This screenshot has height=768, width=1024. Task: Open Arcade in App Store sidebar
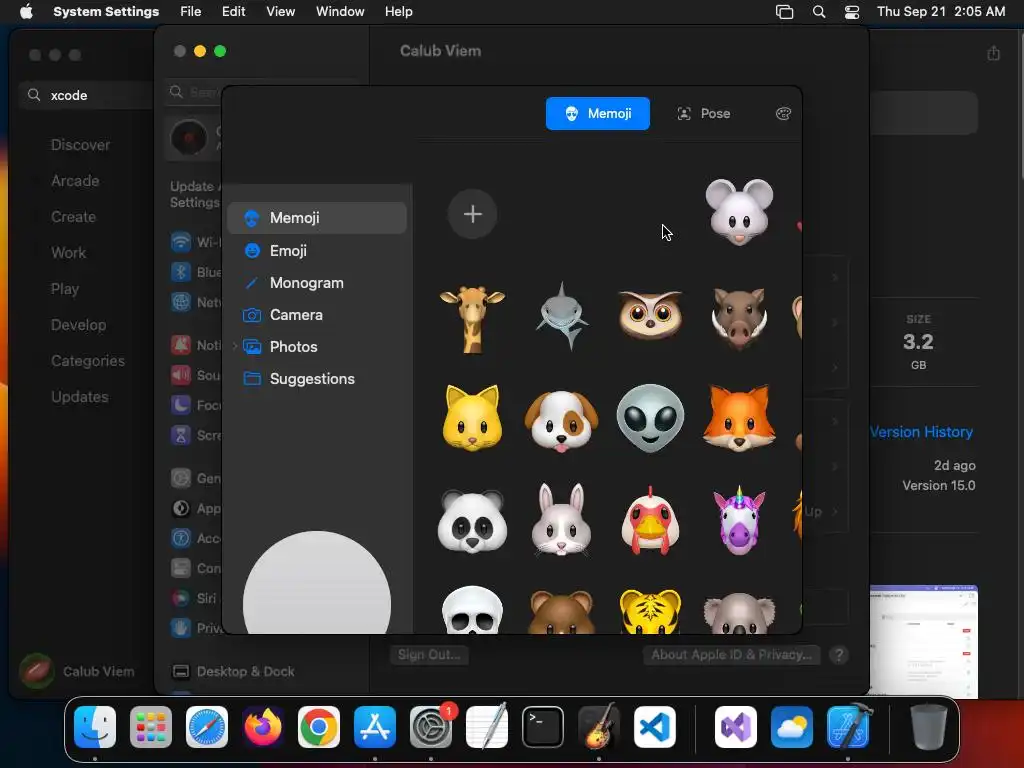click(75, 181)
